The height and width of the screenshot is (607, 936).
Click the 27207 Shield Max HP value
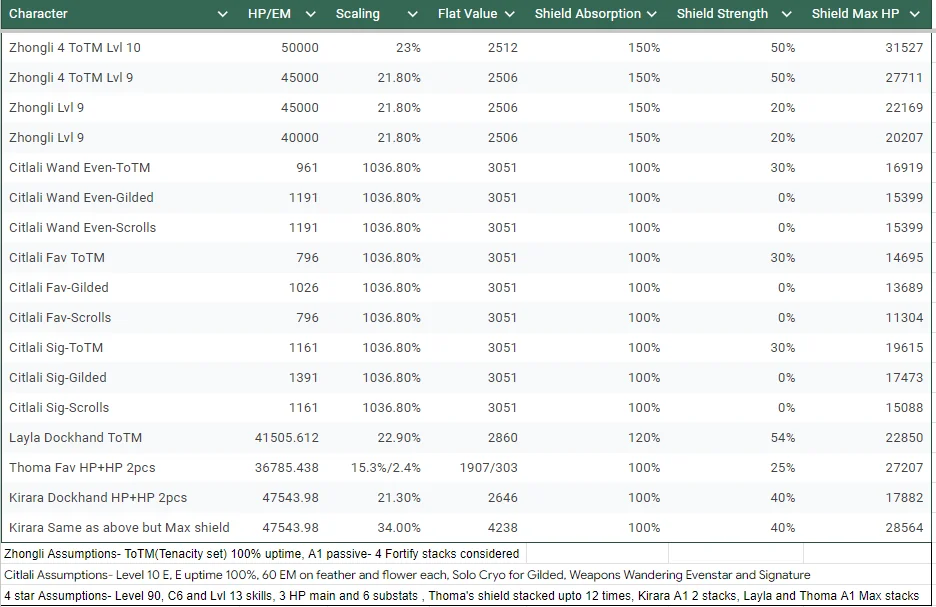904,467
